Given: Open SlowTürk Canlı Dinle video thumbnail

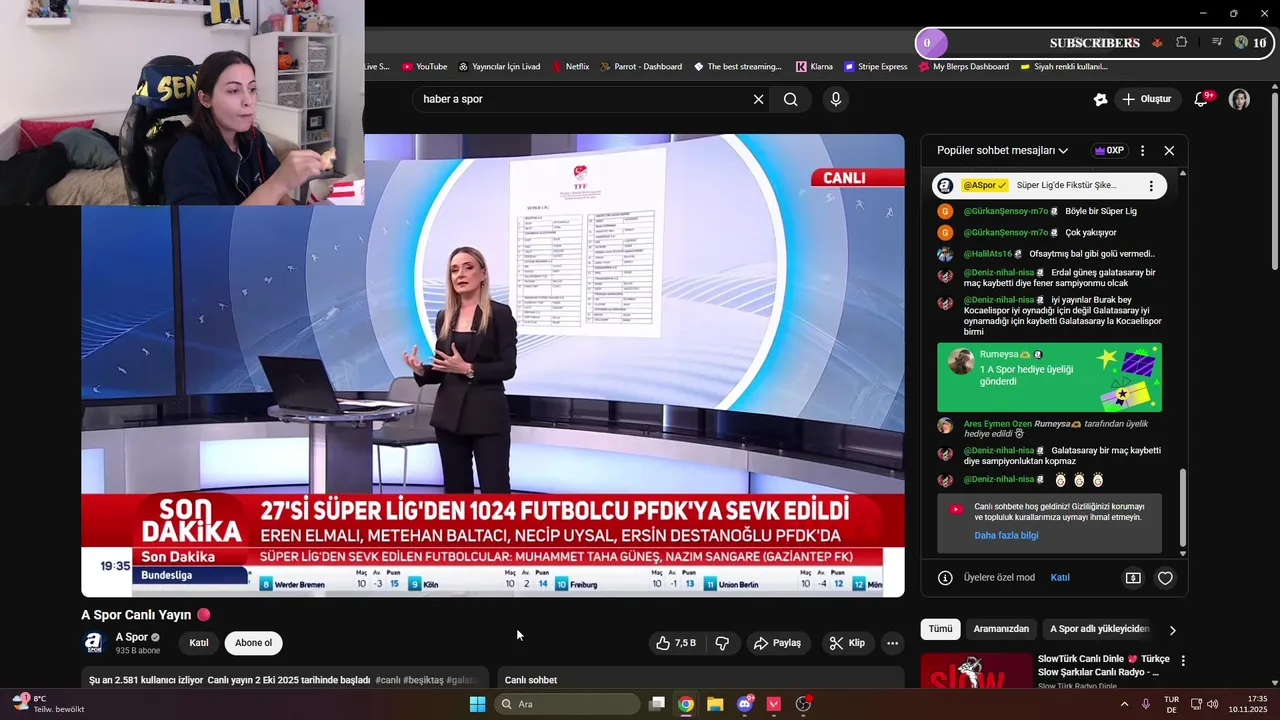Looking at the screenshot, I should pyautogui.click(x=976, y=670).
